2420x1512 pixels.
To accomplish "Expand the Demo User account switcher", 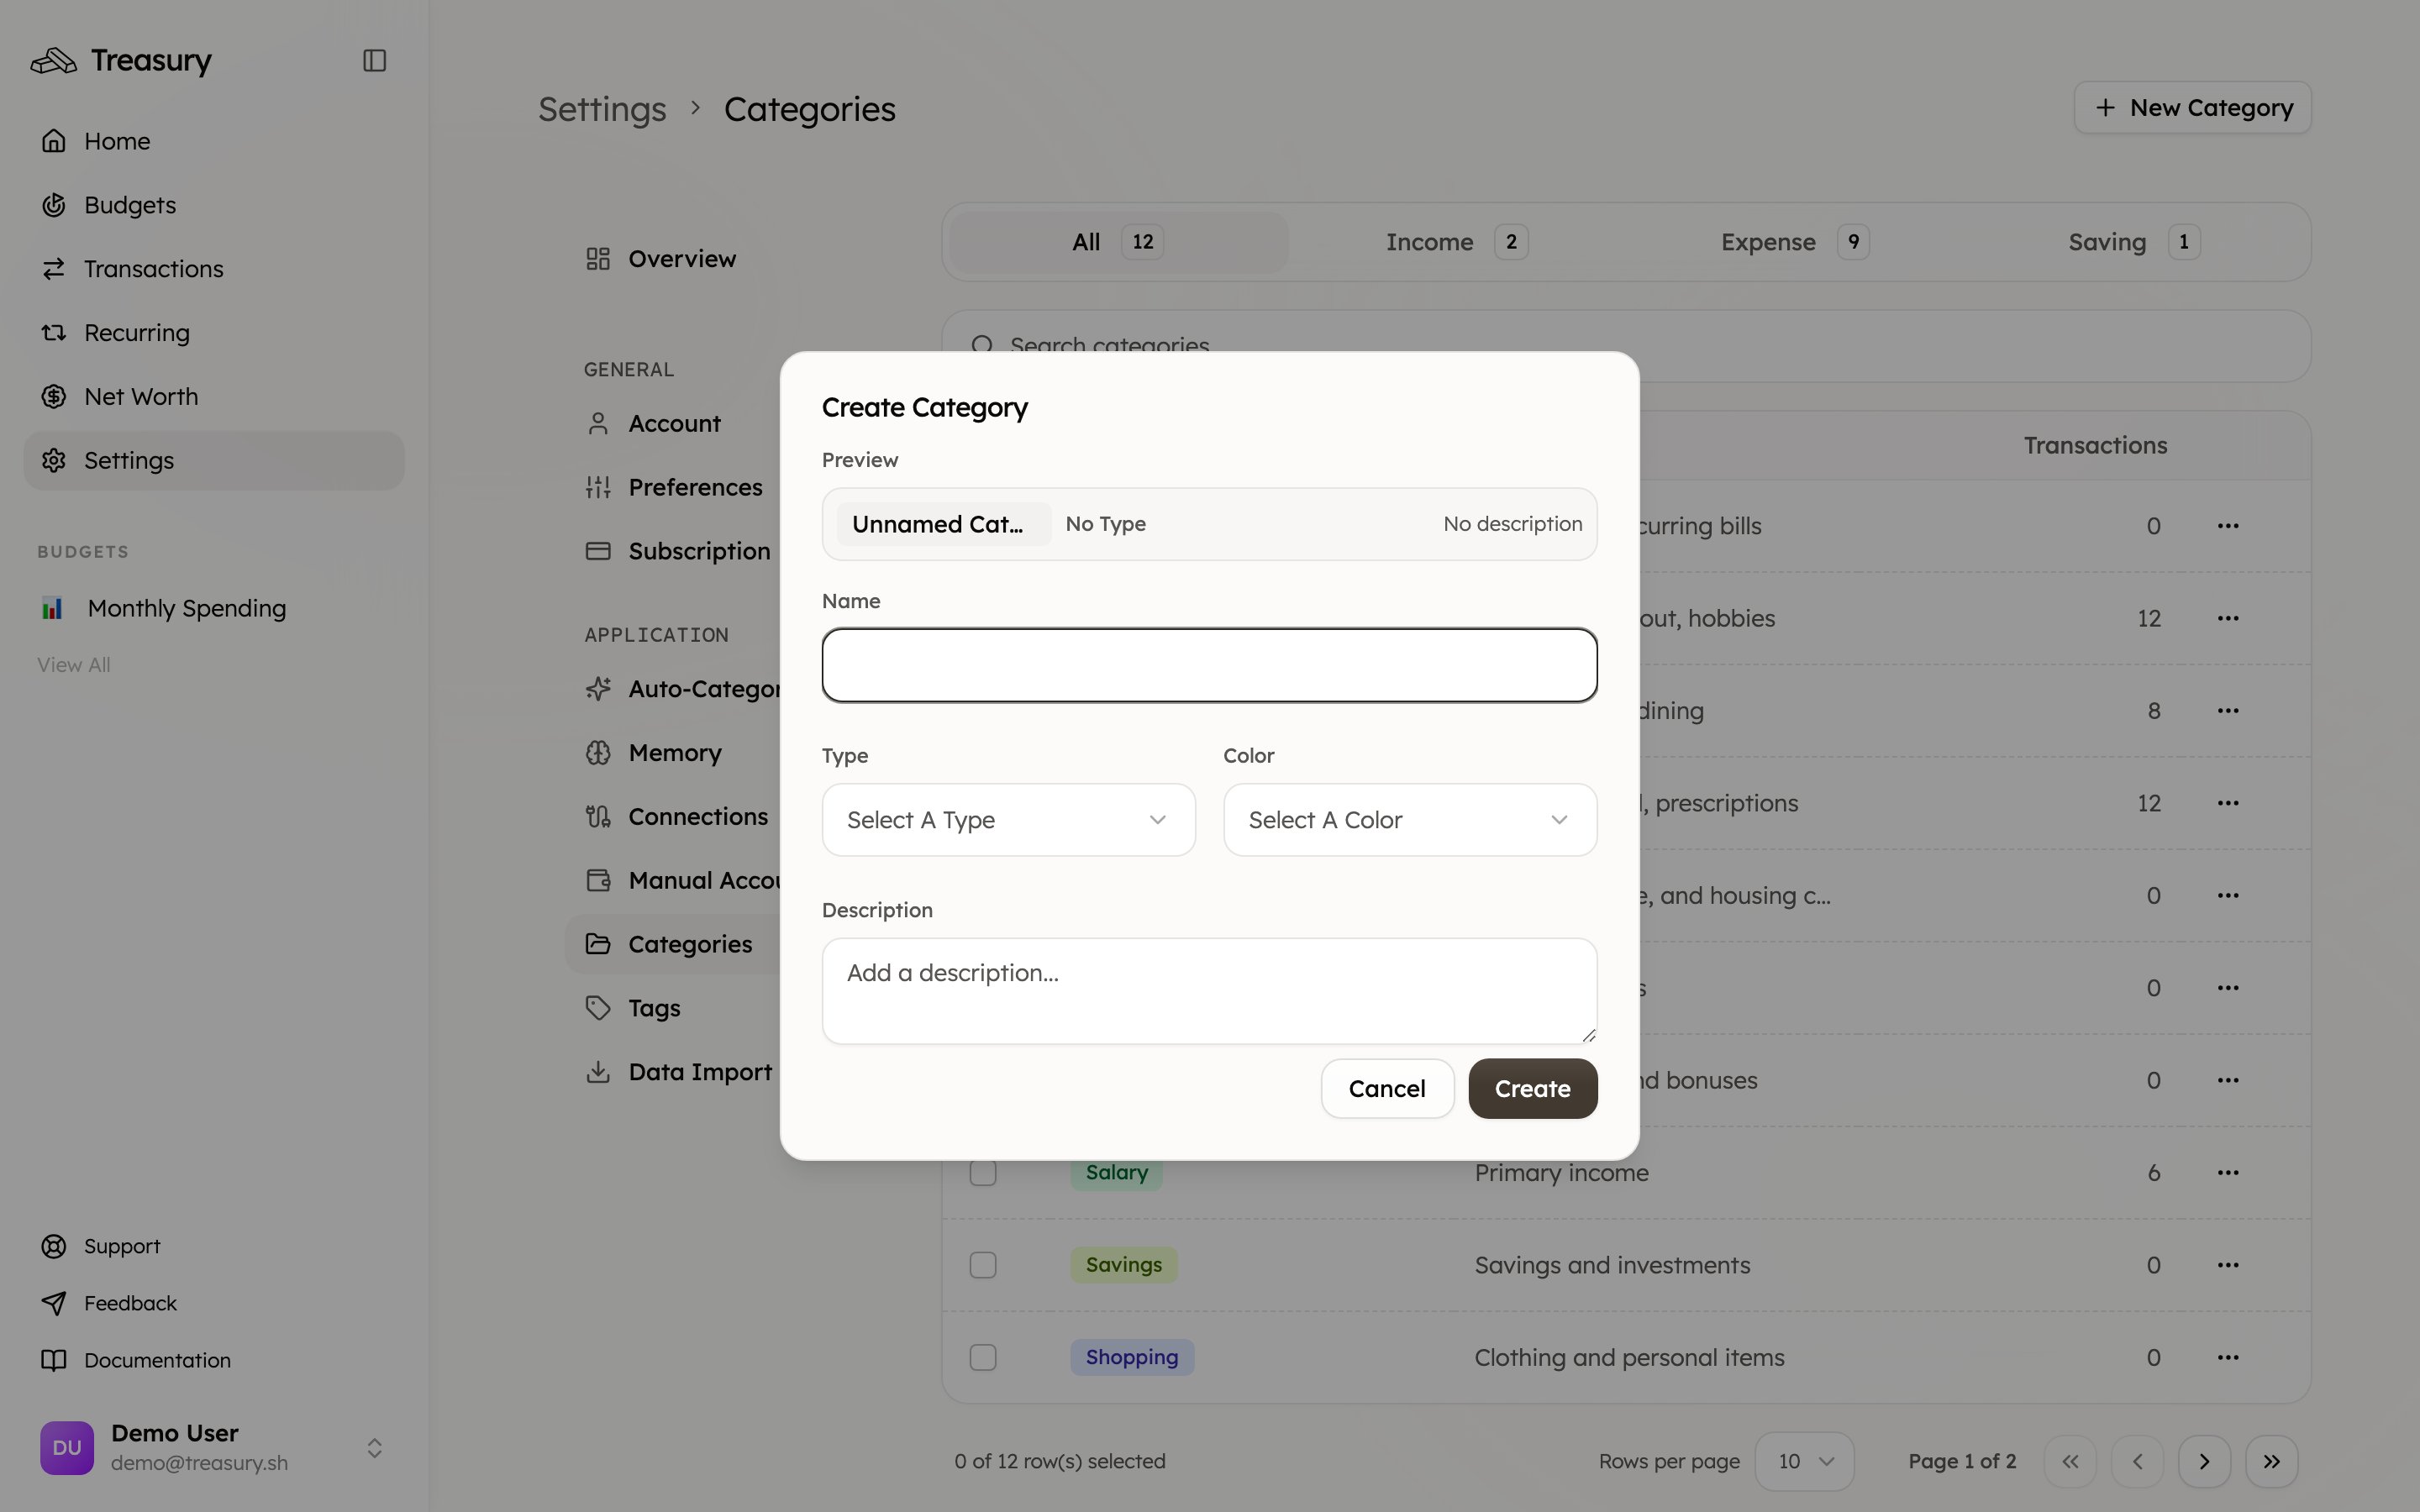I will click(375, 1448).
